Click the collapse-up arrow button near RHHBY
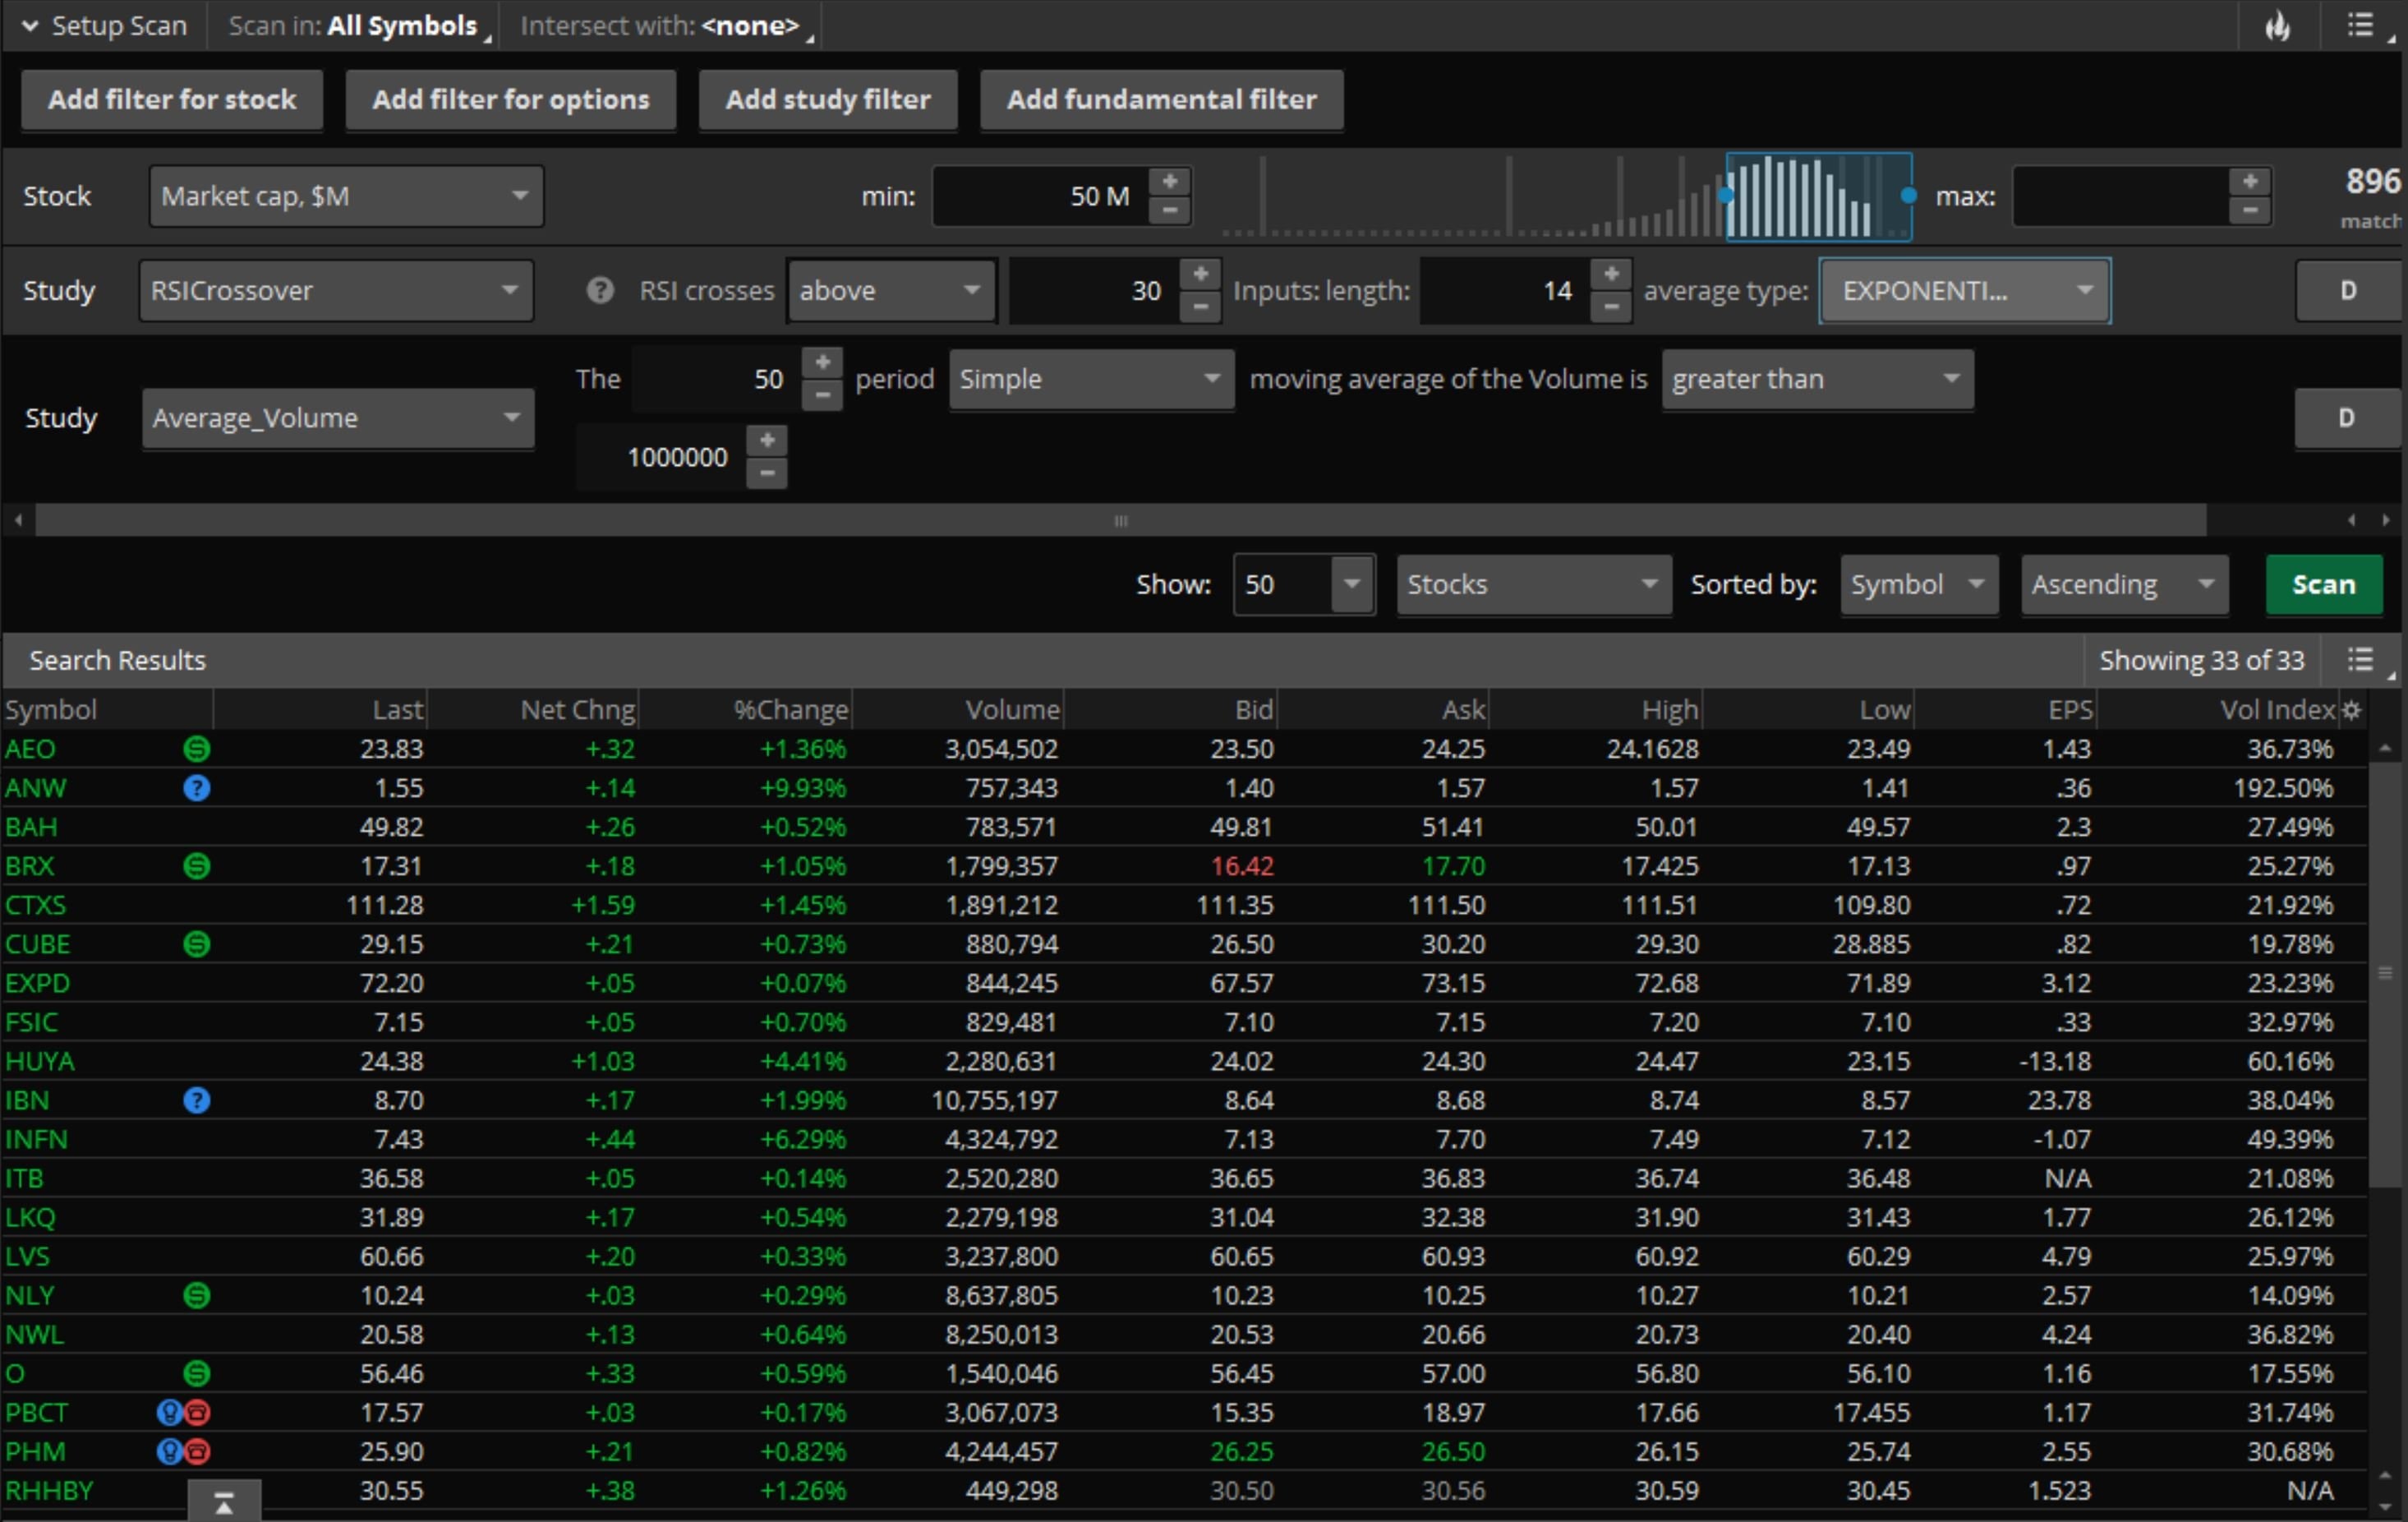This screenshot has width=2408, height=1522. click(x=224, y=1502)
